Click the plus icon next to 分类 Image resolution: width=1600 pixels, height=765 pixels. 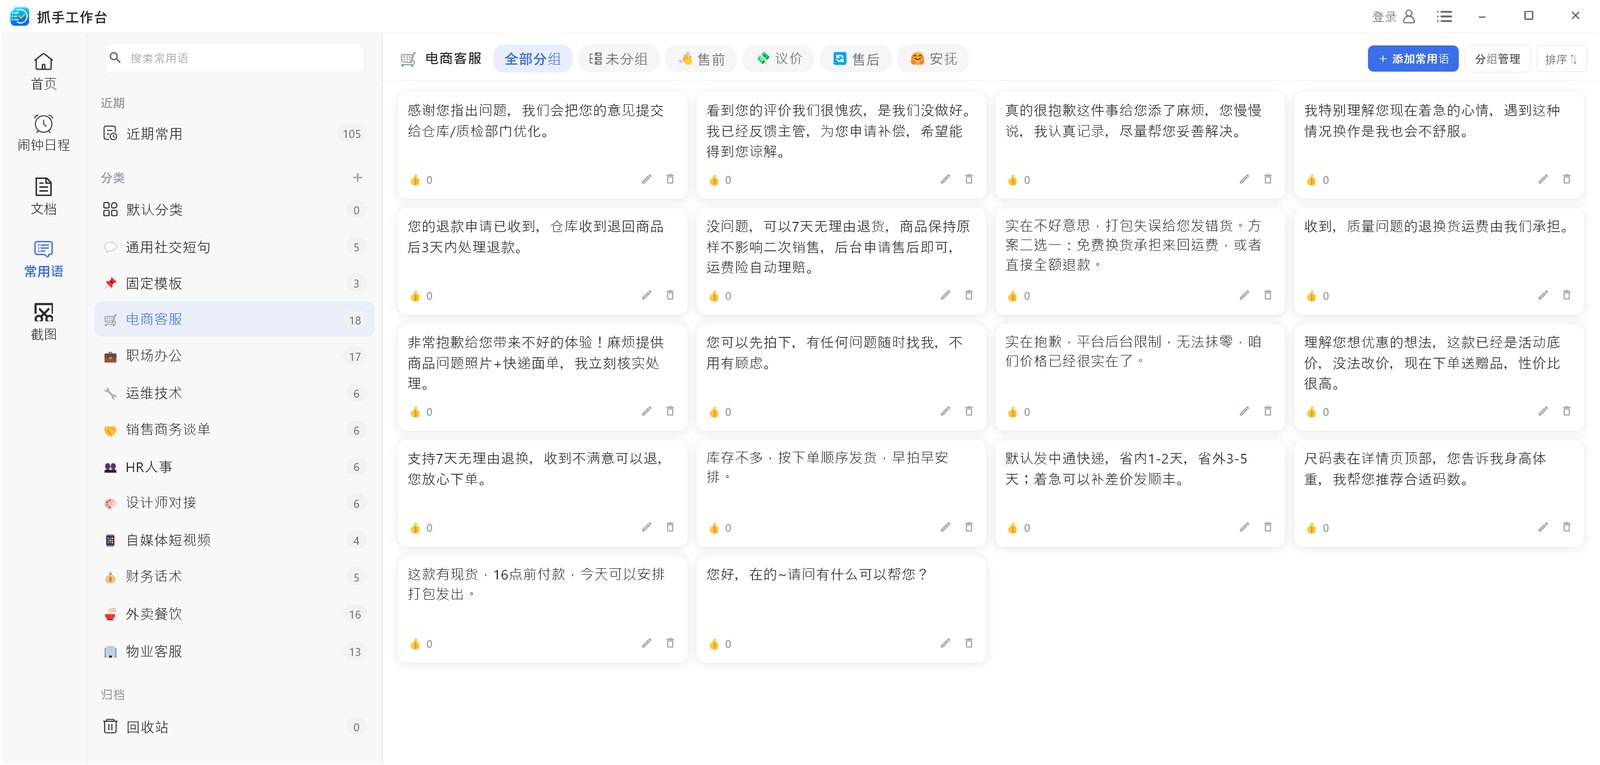[357, 177]
